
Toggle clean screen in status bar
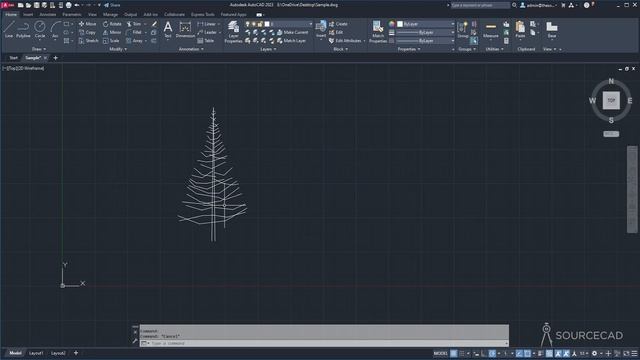pos(626,353)
